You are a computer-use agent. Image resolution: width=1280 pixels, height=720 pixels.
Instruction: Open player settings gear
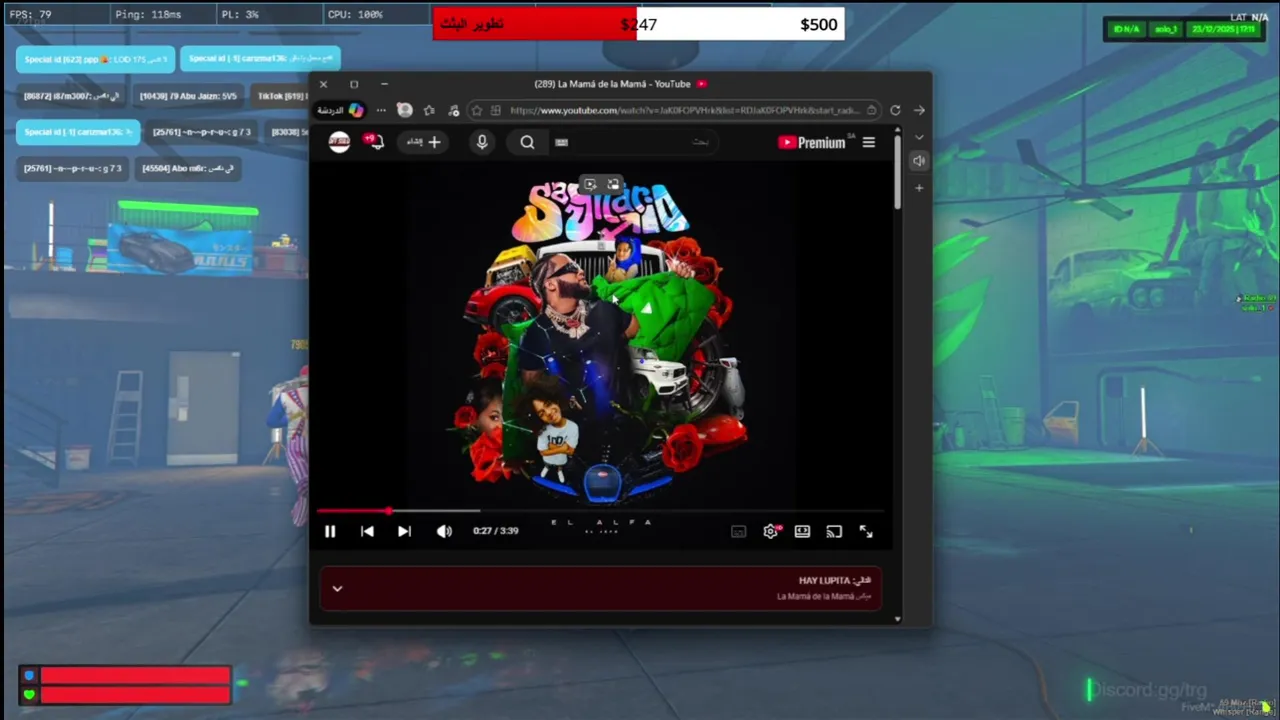point(770,531)
